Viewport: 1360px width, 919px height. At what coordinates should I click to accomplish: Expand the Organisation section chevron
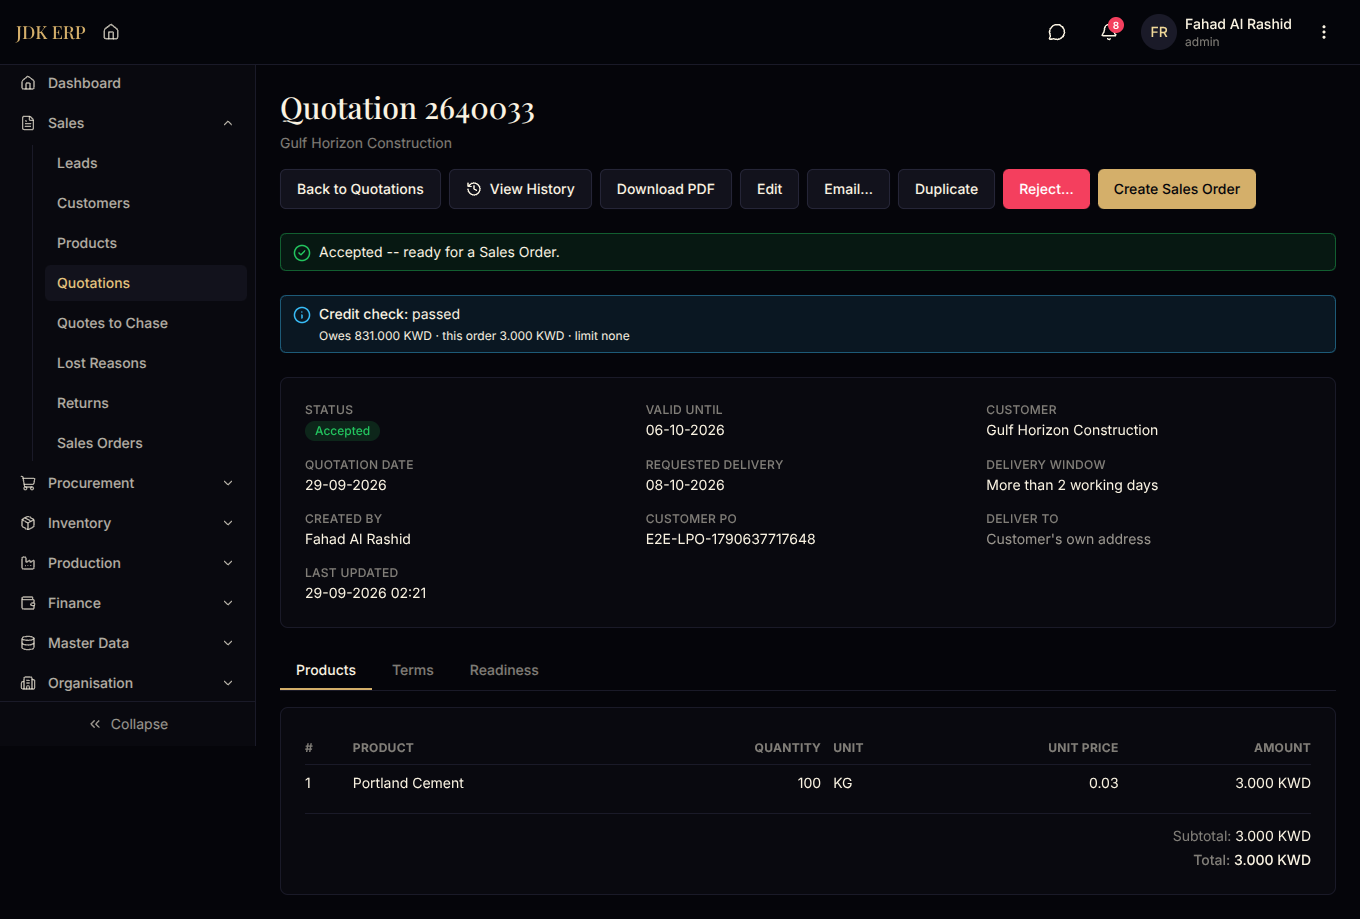228,683
